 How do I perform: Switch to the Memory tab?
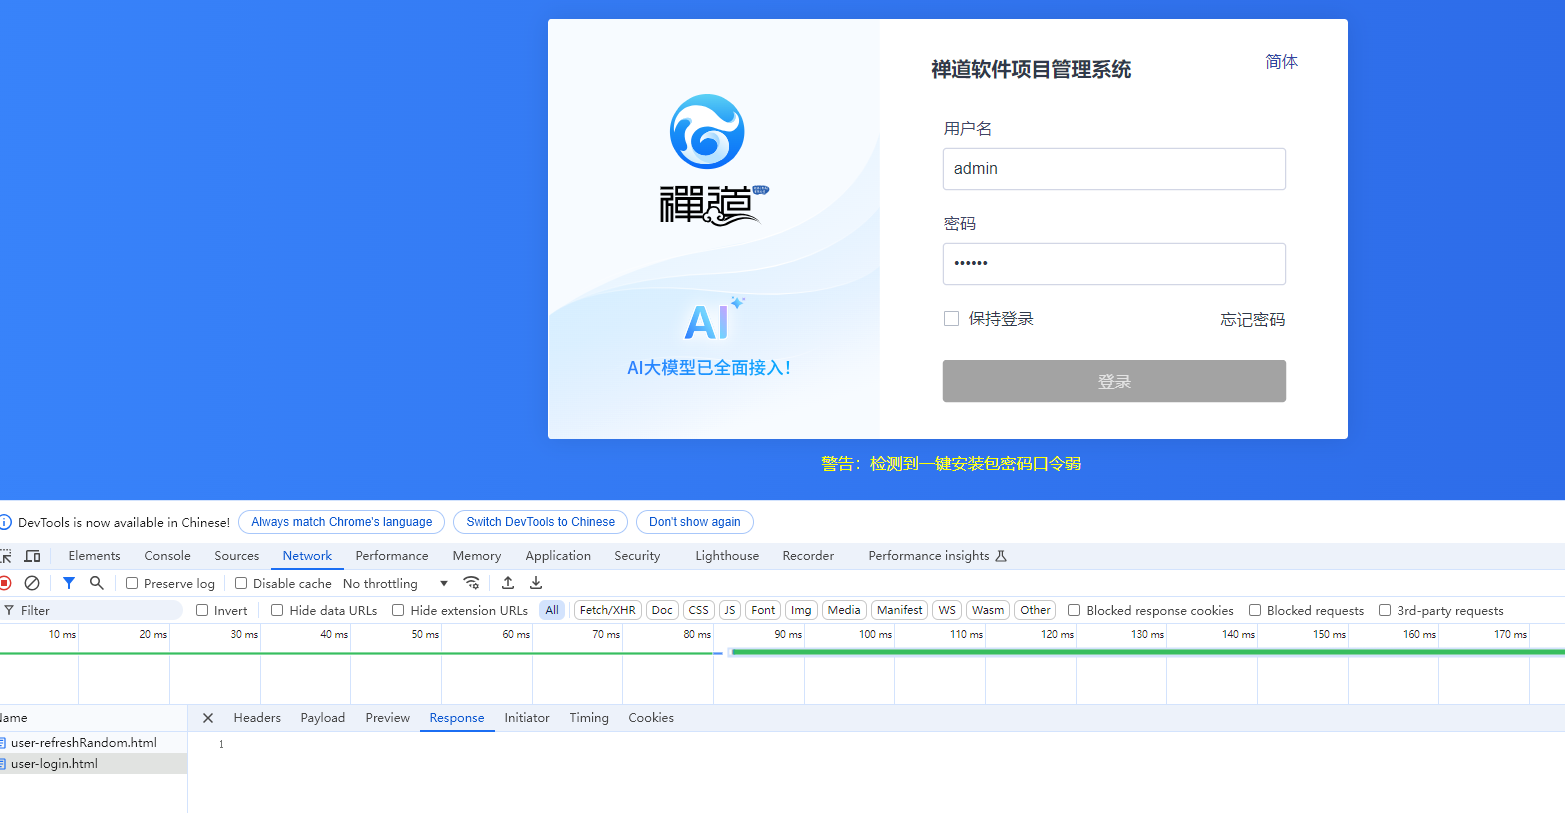[476, 556]
